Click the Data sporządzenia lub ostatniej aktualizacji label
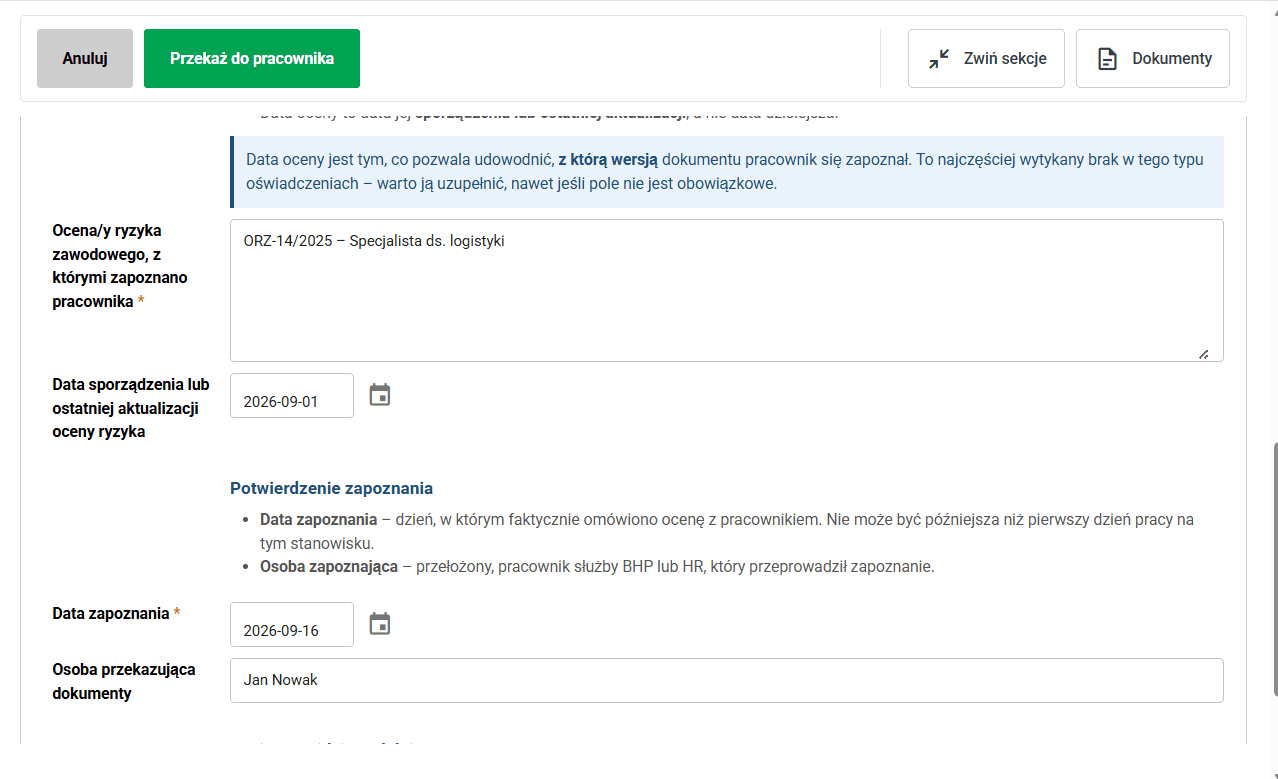 pyautogui.click(x=131, y=408)
